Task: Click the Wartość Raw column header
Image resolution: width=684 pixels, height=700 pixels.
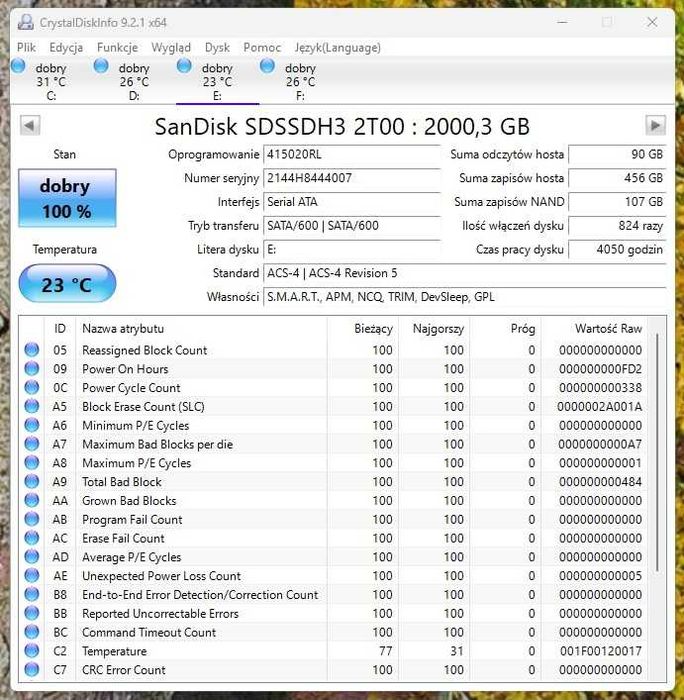Action: click(x=594, y=329)
